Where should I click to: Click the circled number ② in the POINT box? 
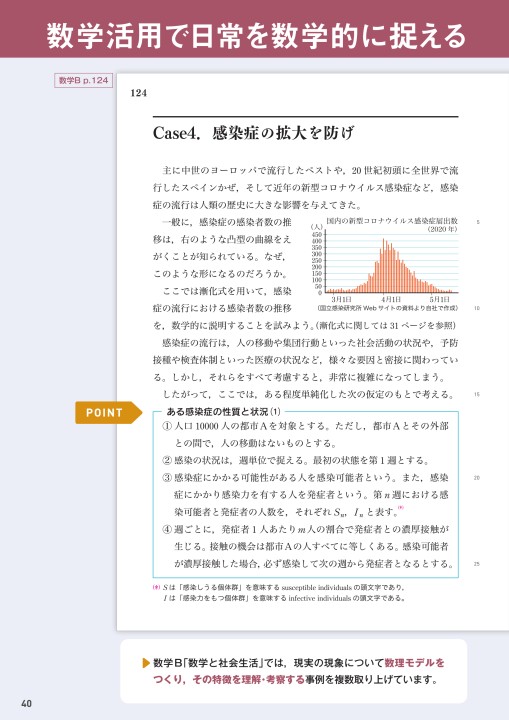coord(167,461)
